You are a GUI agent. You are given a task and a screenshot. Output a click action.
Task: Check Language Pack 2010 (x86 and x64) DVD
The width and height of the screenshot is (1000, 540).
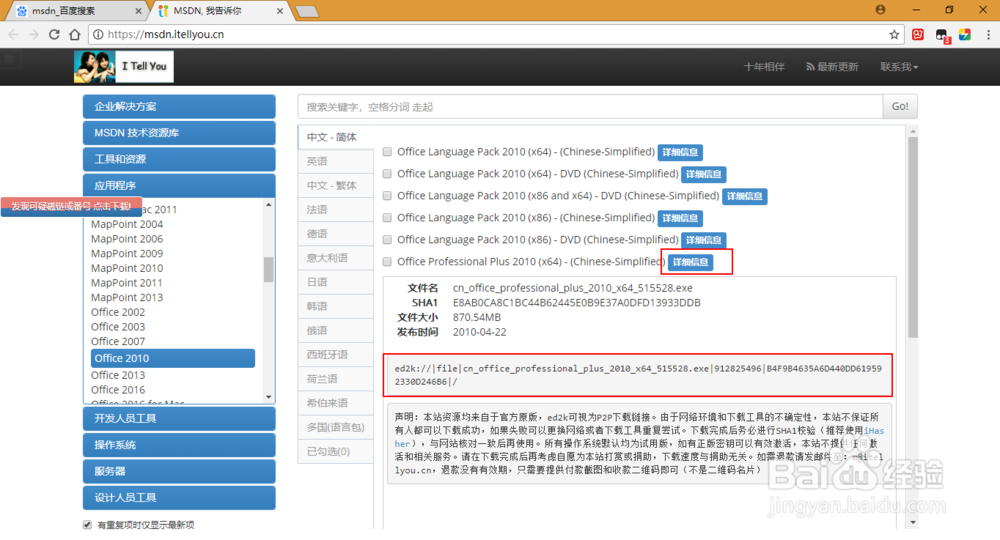pyautogui.click(x=387, y=196)
